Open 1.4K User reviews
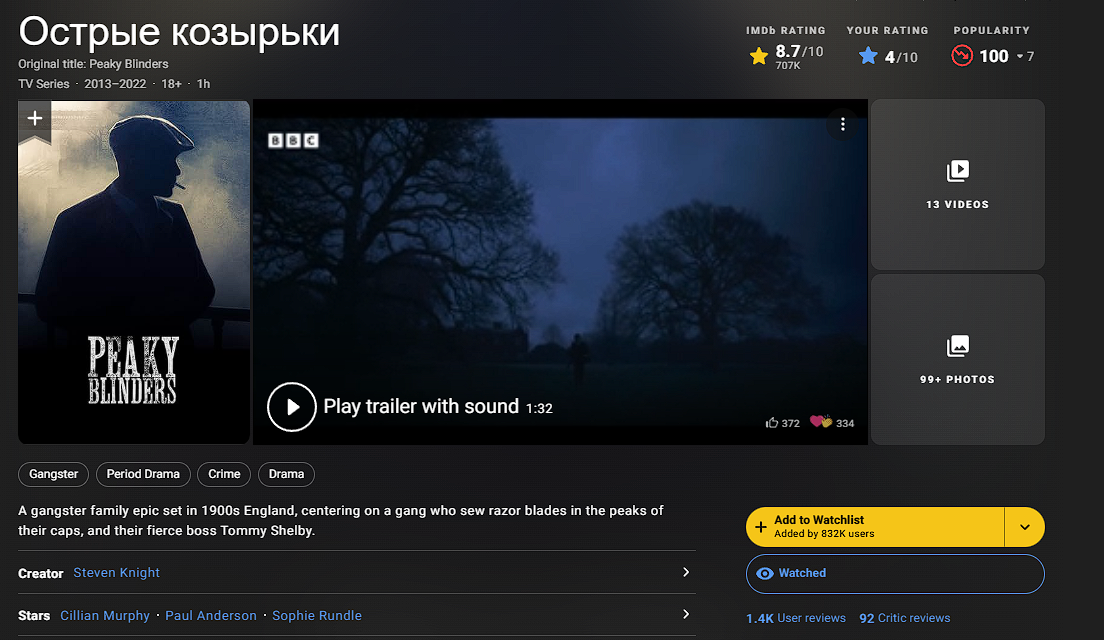 point(796,617)
